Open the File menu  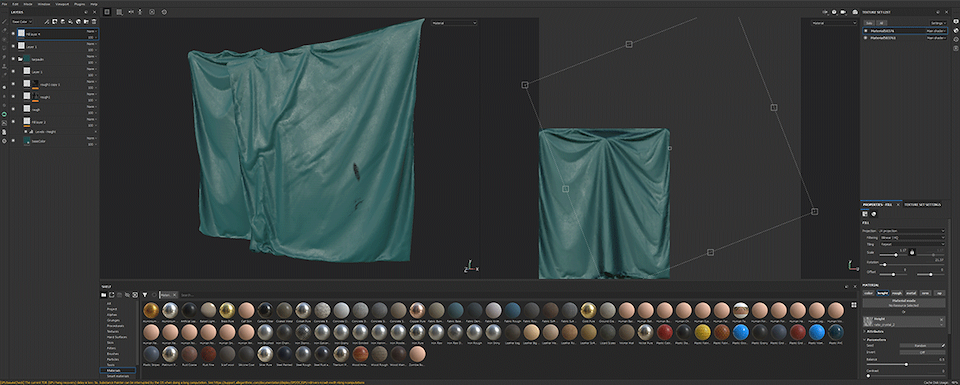[4, 4]
